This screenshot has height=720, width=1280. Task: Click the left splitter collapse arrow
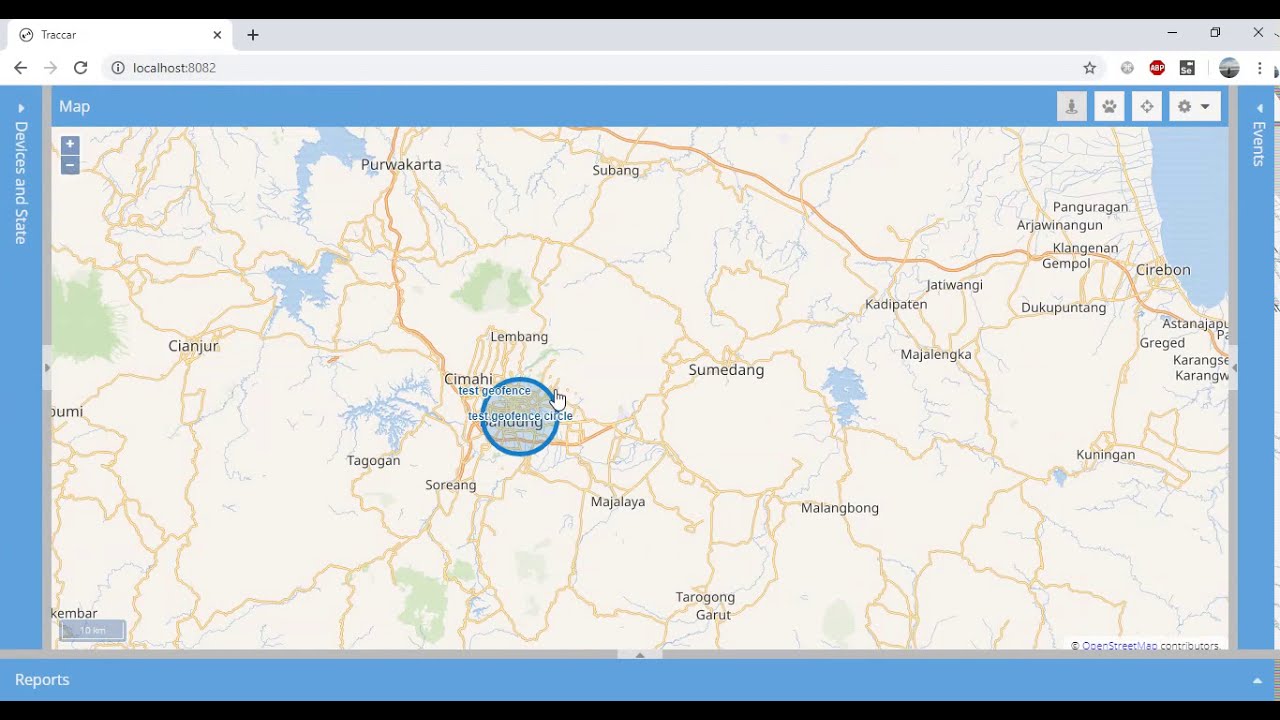pyautogui.click(x=47, y=368)
